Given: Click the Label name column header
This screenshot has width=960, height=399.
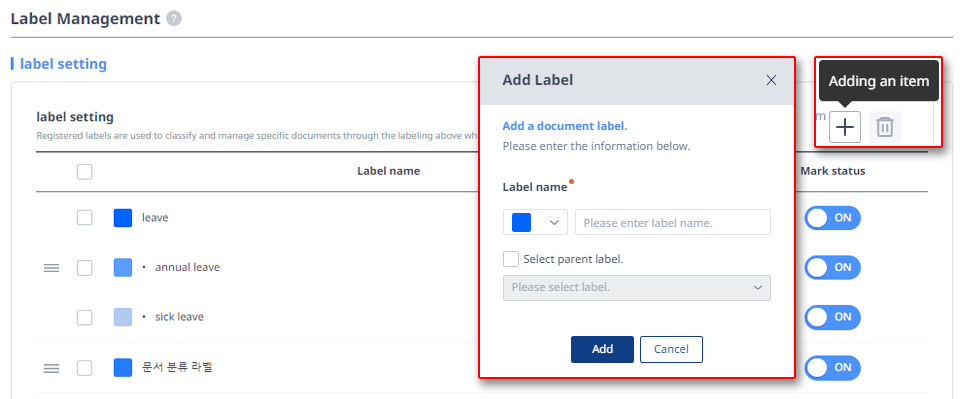Looking at the screenshot, I should pos(389,171).
